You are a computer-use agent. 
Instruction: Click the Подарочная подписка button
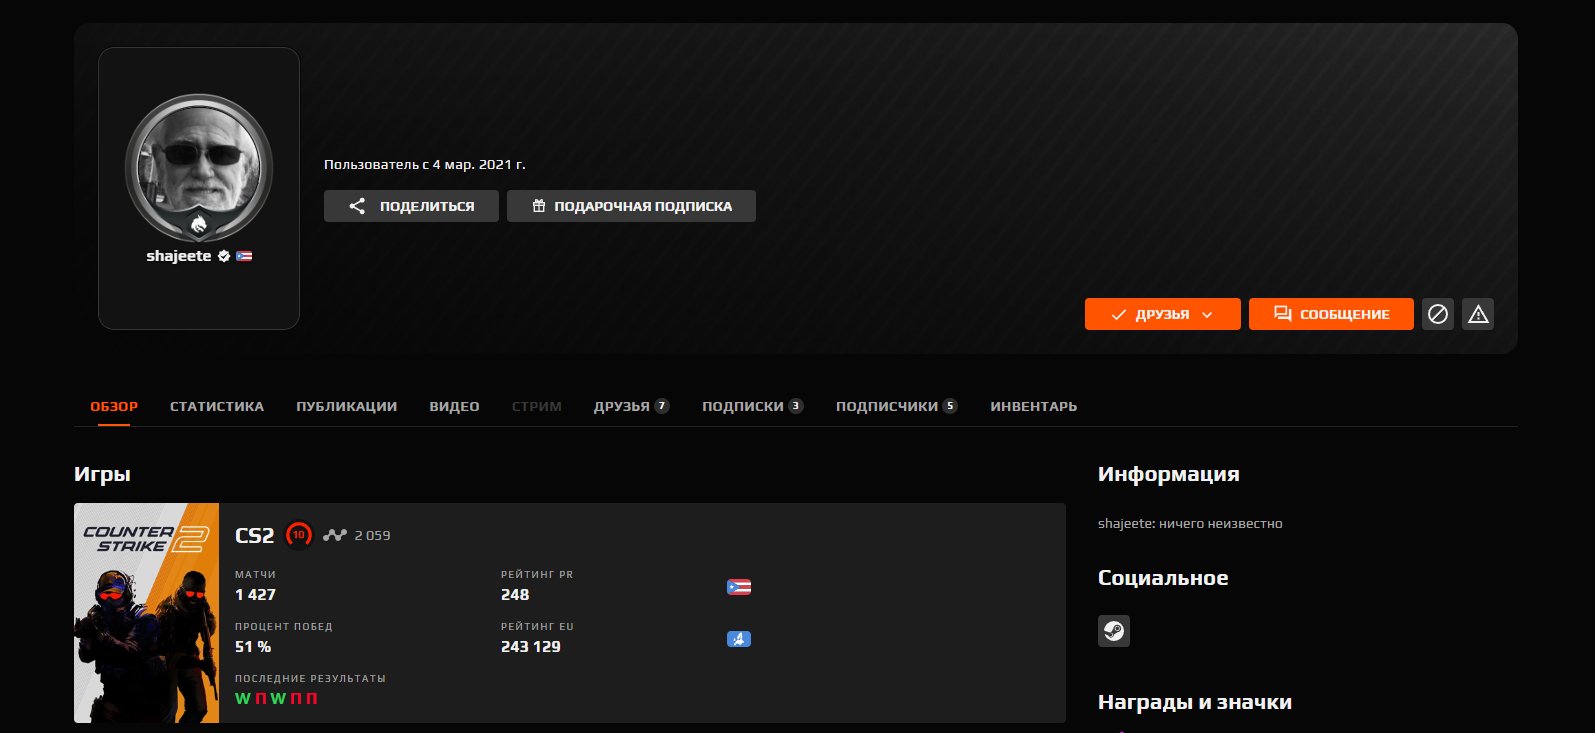(631, 206)
